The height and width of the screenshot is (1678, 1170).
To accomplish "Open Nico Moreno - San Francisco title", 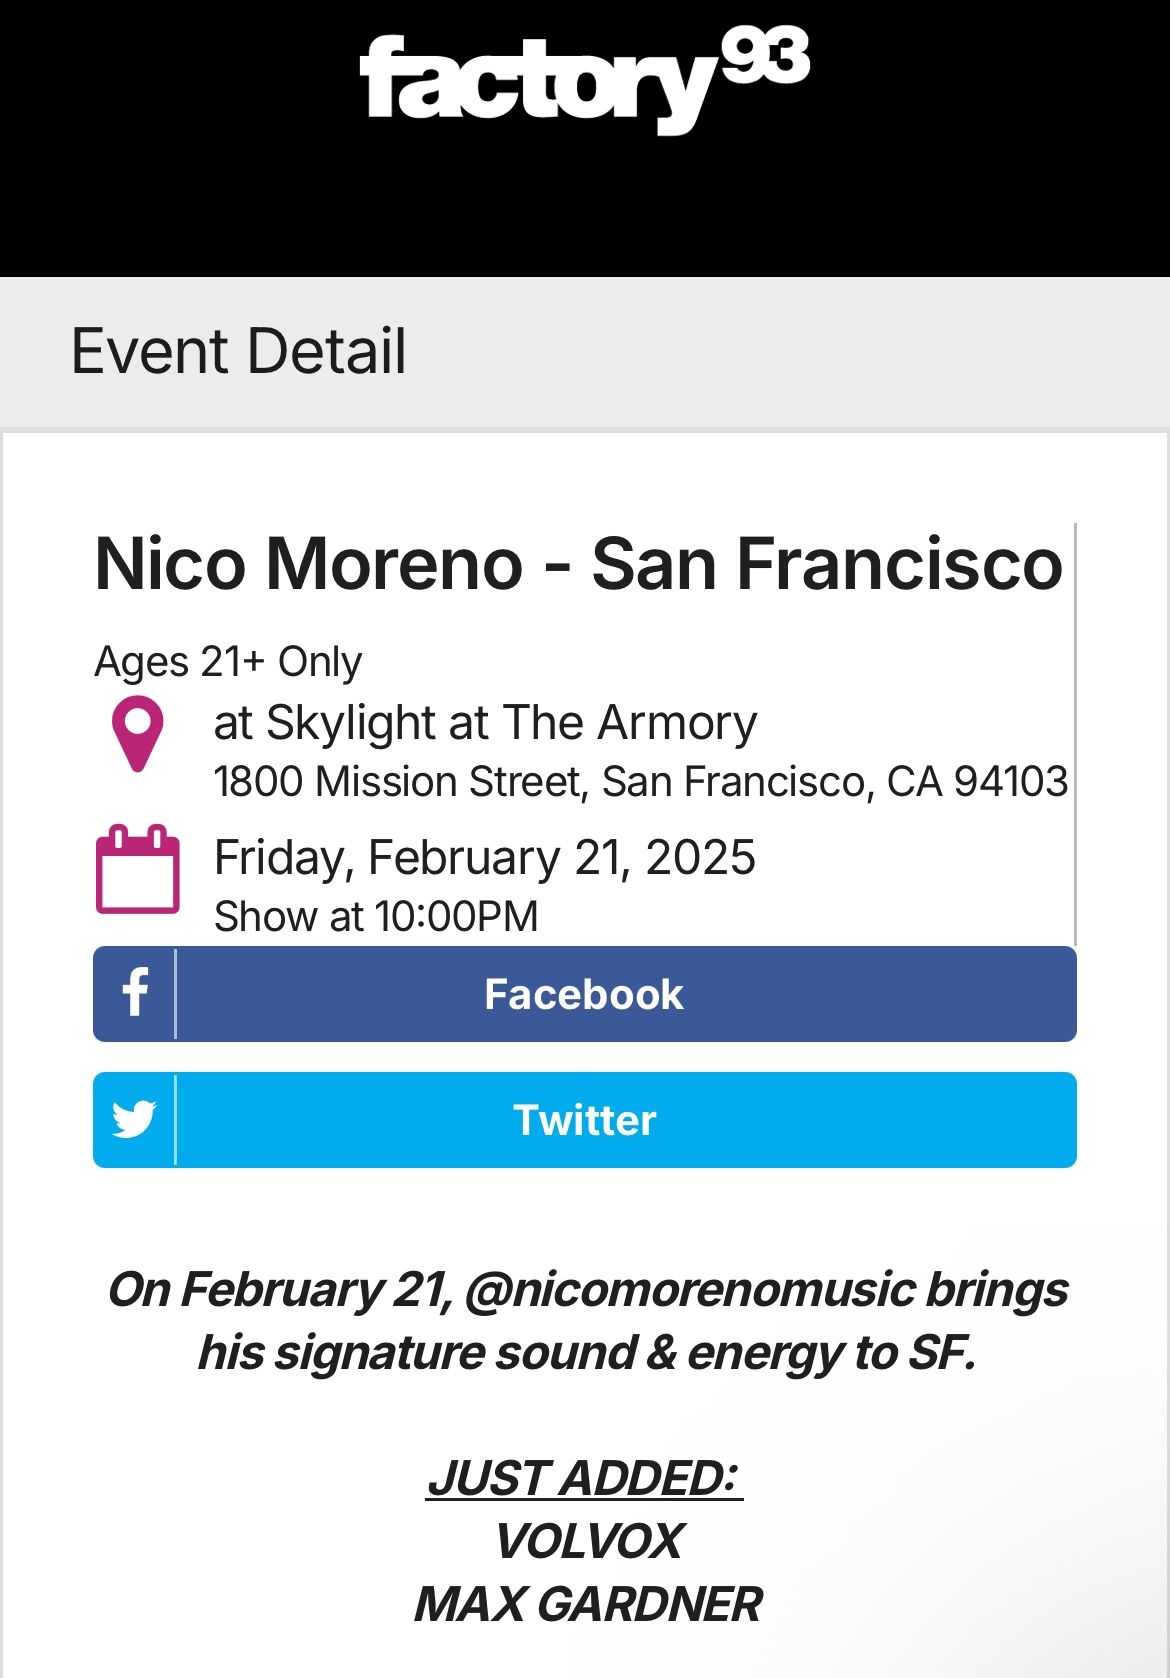I will coord(578,564).
